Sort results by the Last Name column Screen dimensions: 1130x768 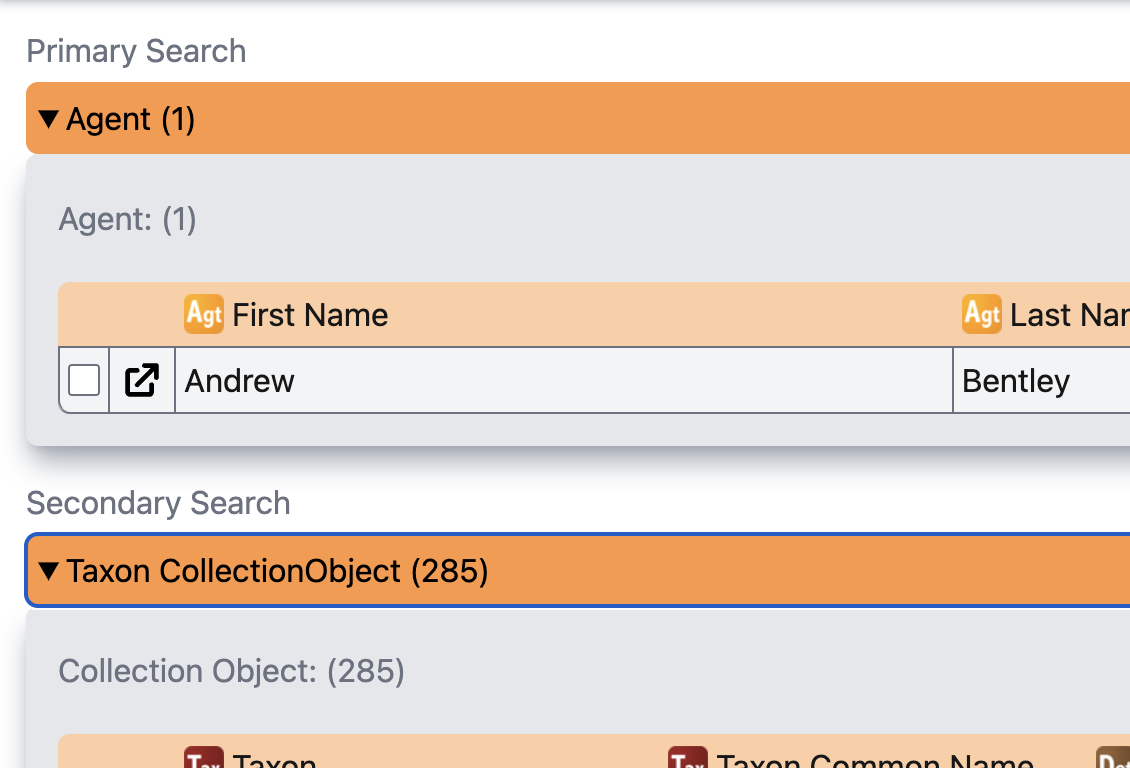[x=1070, y=314]
